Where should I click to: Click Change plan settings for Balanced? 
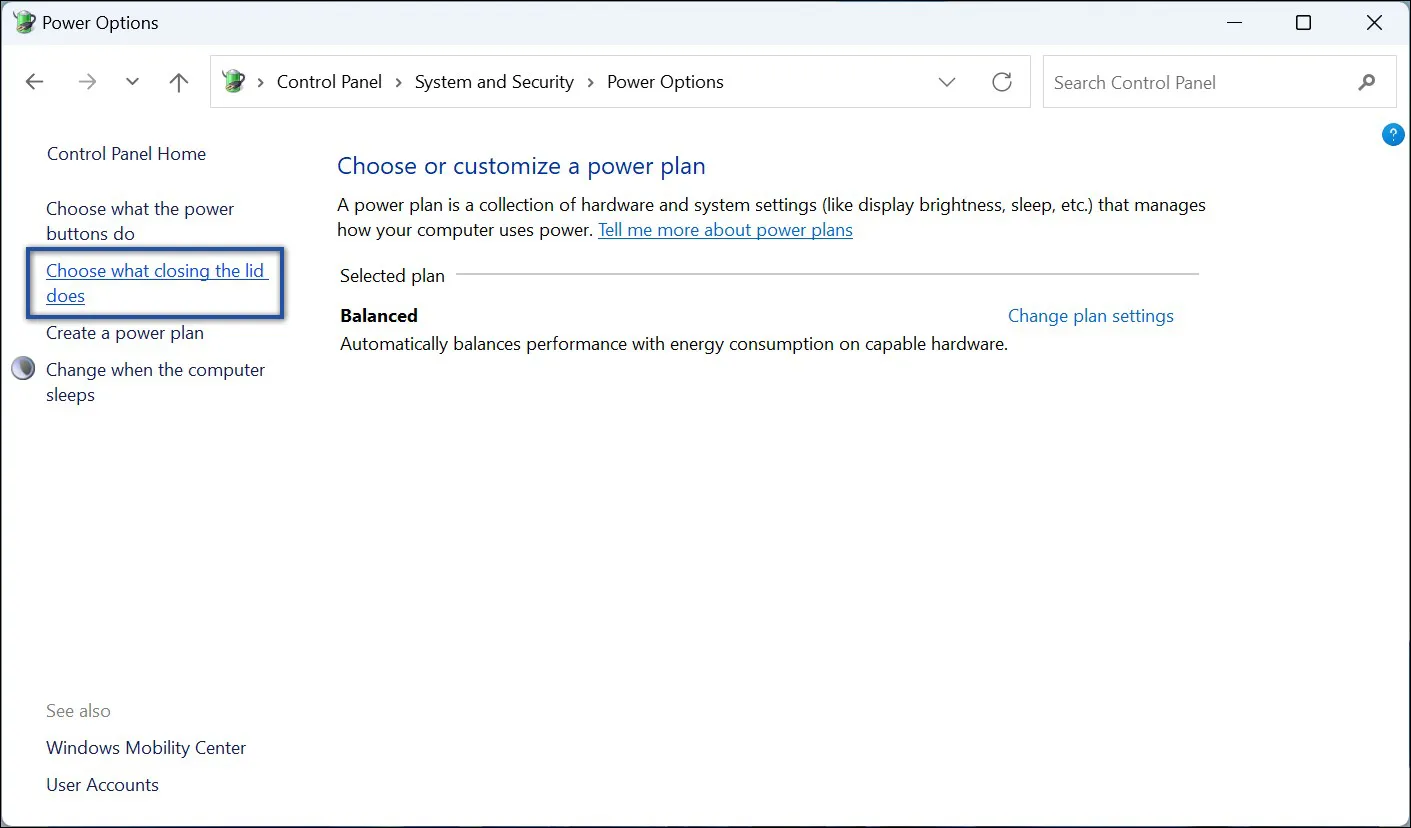click(1090, 316)
